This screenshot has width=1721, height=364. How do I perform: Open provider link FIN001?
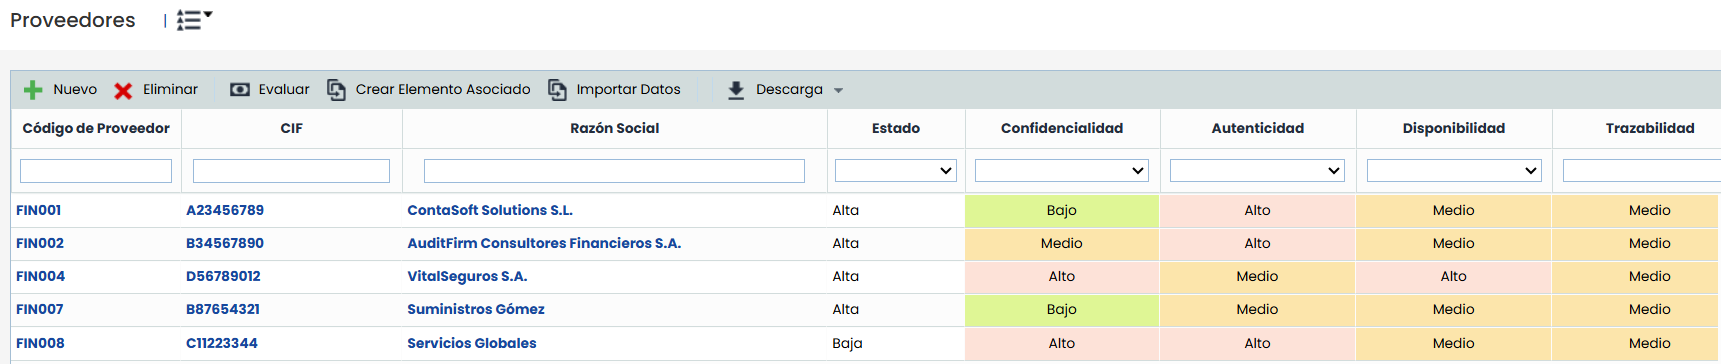[39, 210]
